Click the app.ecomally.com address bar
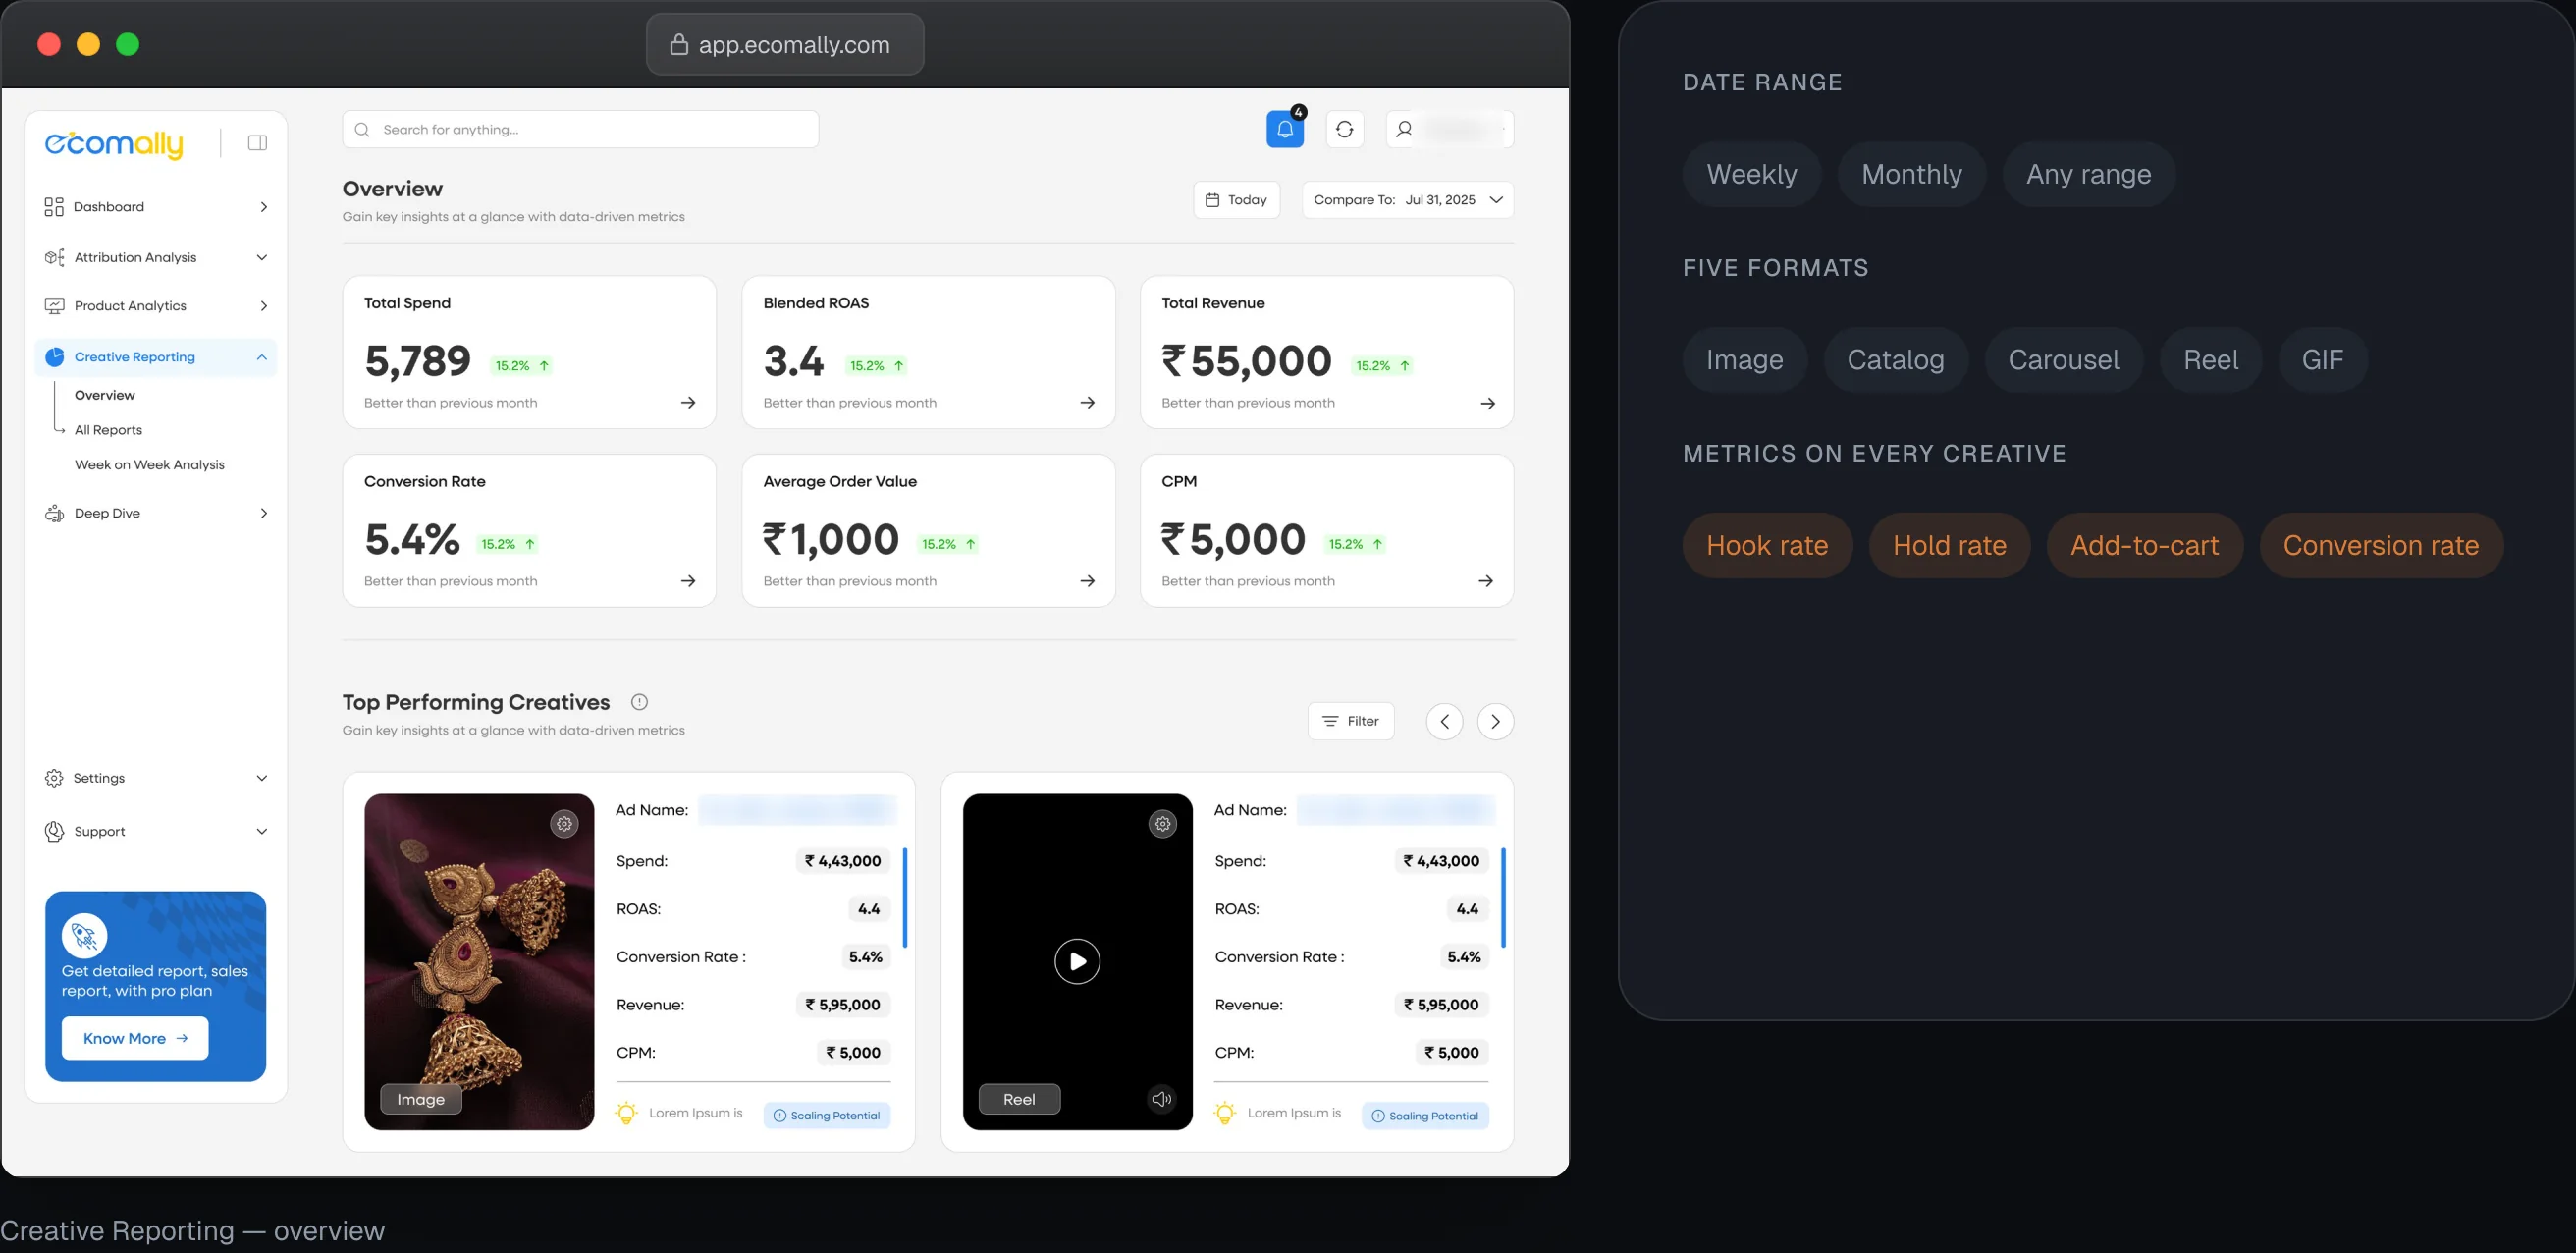The image size is (2576, 1253). [785, 44]
